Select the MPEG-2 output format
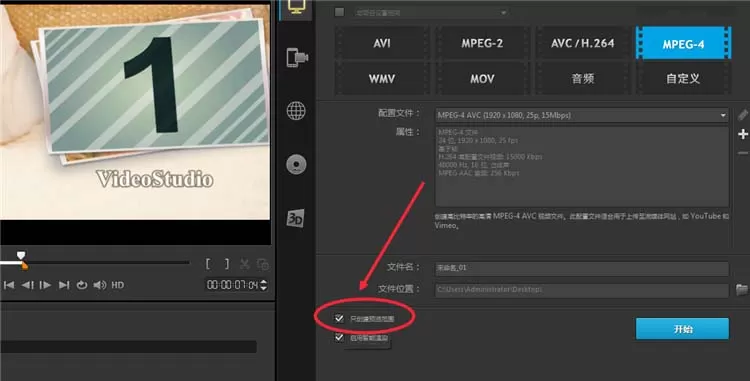This screenshot has width=750, height=381. click(482, 43)
